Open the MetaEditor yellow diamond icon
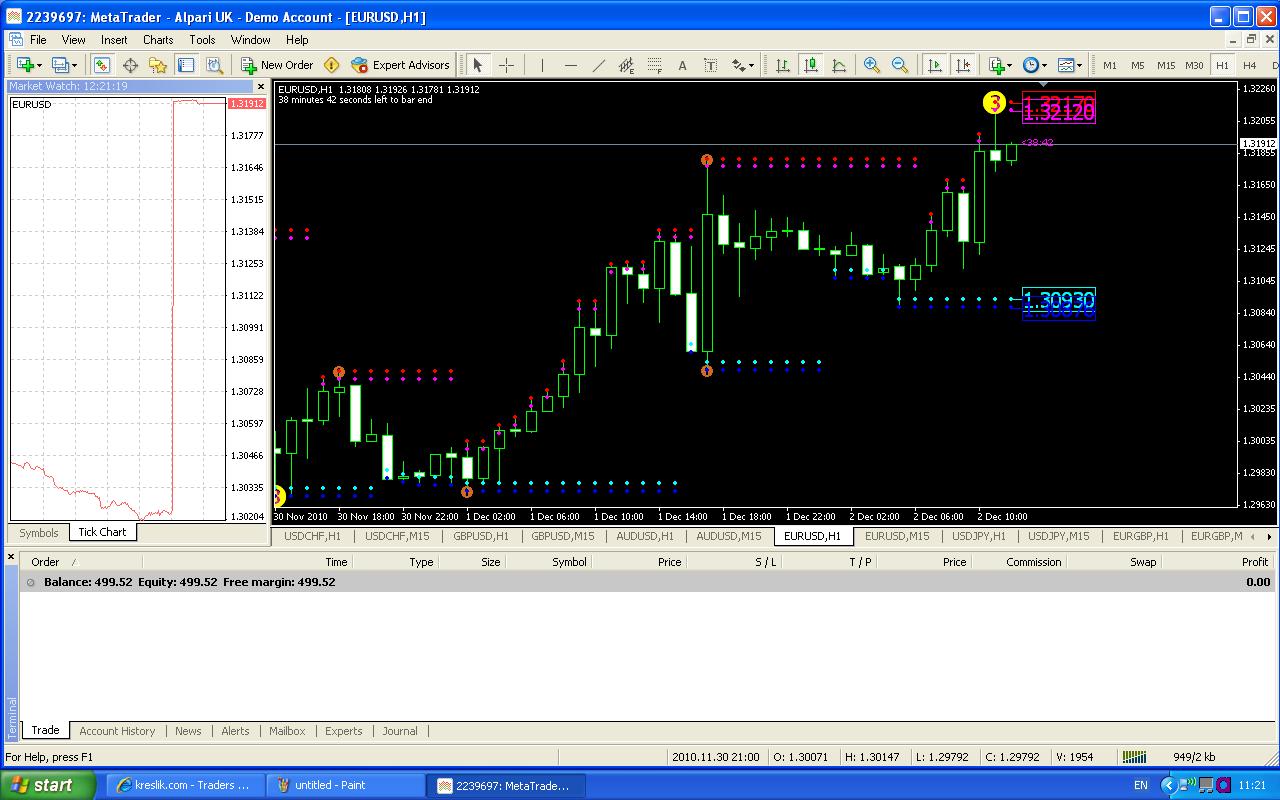Viewport: 1280px width, 800px height. pyautogui.click(x=331, y=65)
